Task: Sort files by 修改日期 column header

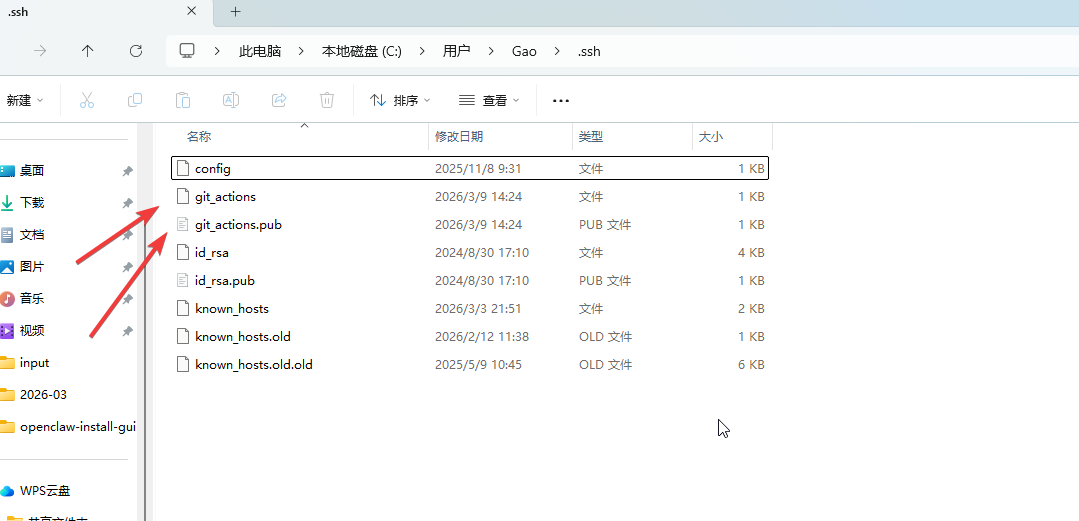Action: (459, 137)
